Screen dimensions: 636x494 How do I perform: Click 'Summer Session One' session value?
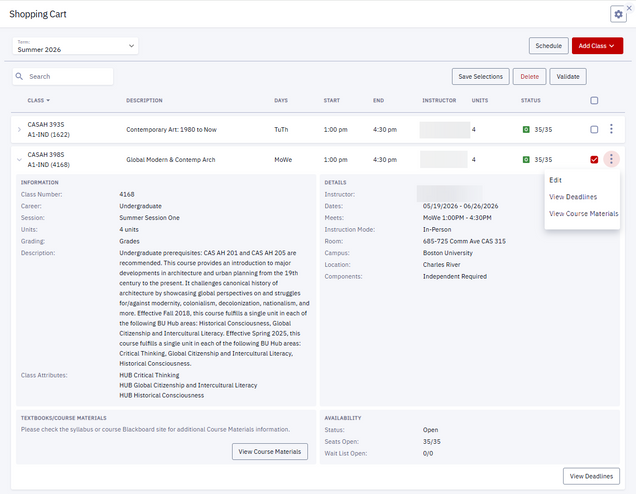click(x=149, y=218)
